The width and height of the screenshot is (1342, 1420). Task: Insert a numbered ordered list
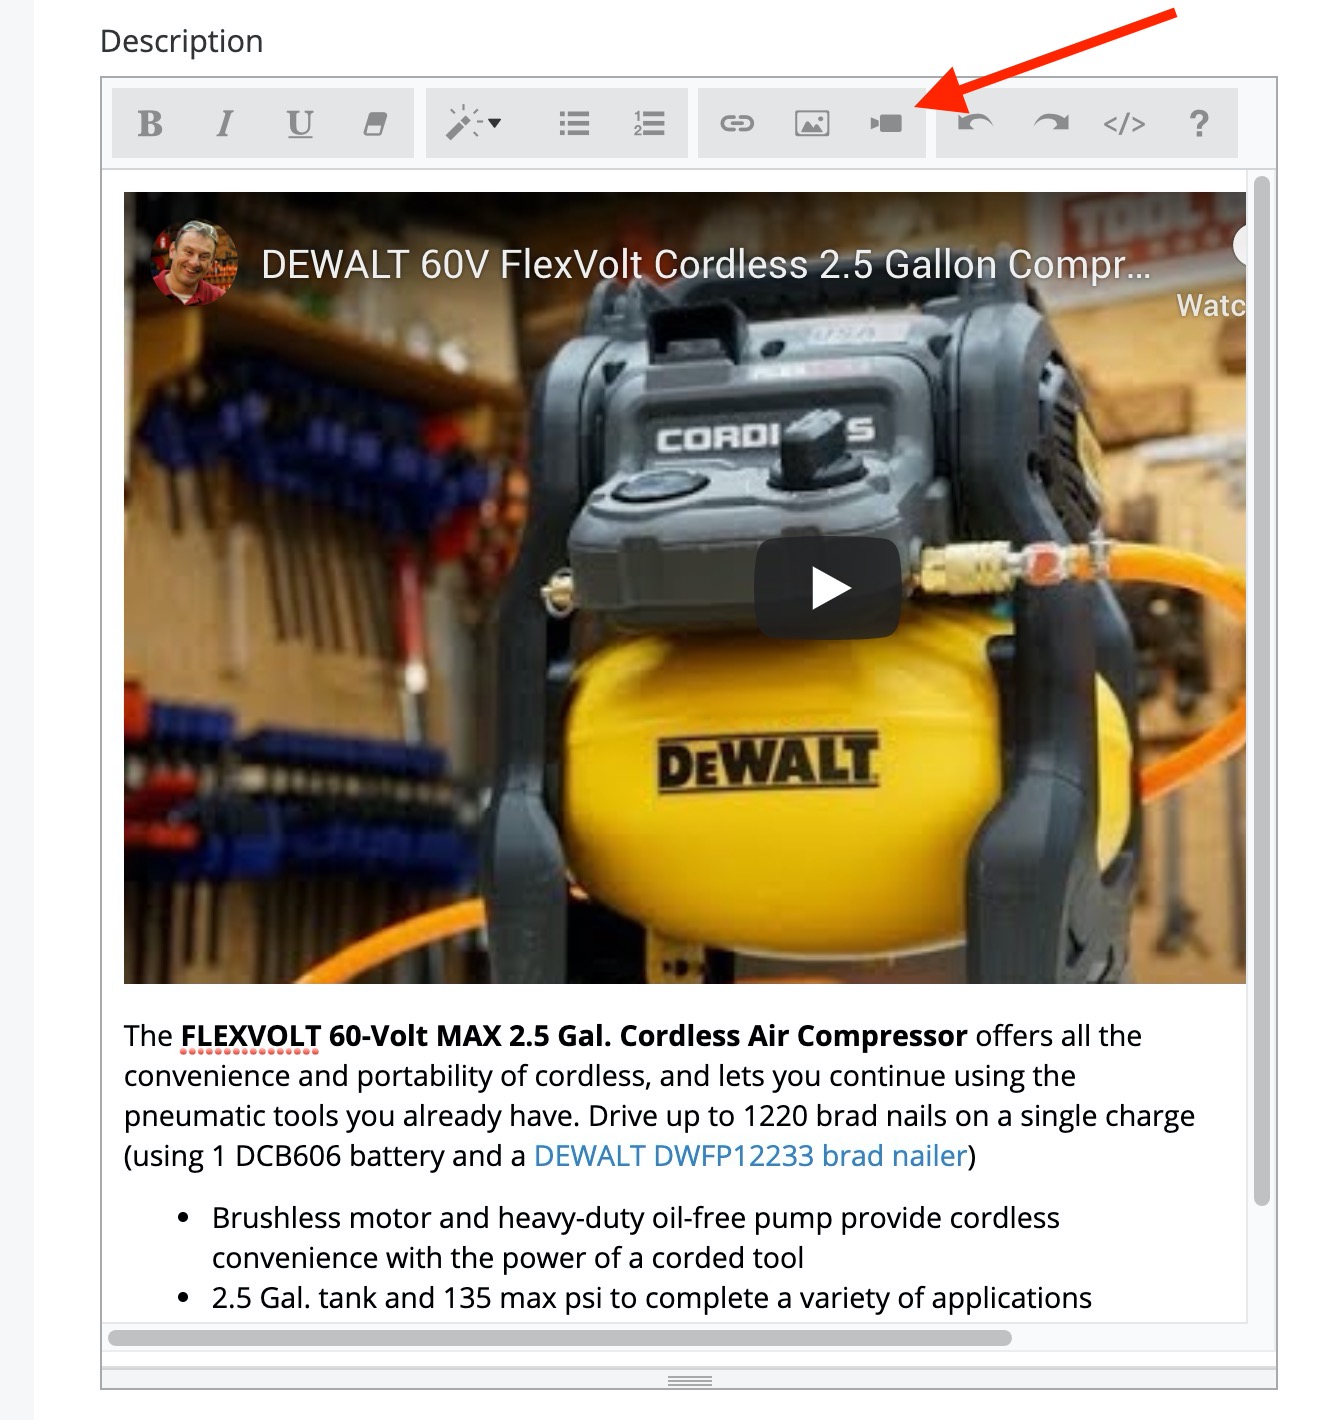pyautogui.click(x=649, y=123)
